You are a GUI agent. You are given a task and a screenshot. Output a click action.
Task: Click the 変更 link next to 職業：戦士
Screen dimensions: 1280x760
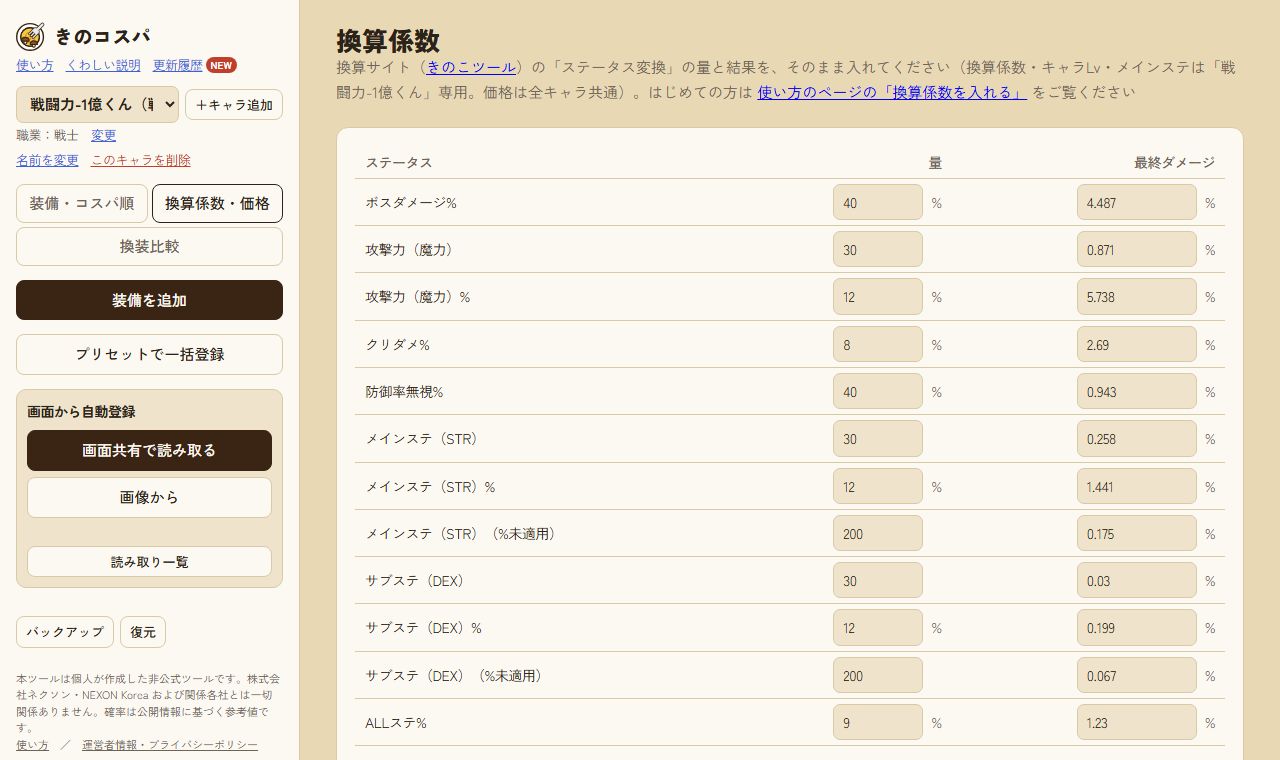pyautogui.click(x=104, y=135)
